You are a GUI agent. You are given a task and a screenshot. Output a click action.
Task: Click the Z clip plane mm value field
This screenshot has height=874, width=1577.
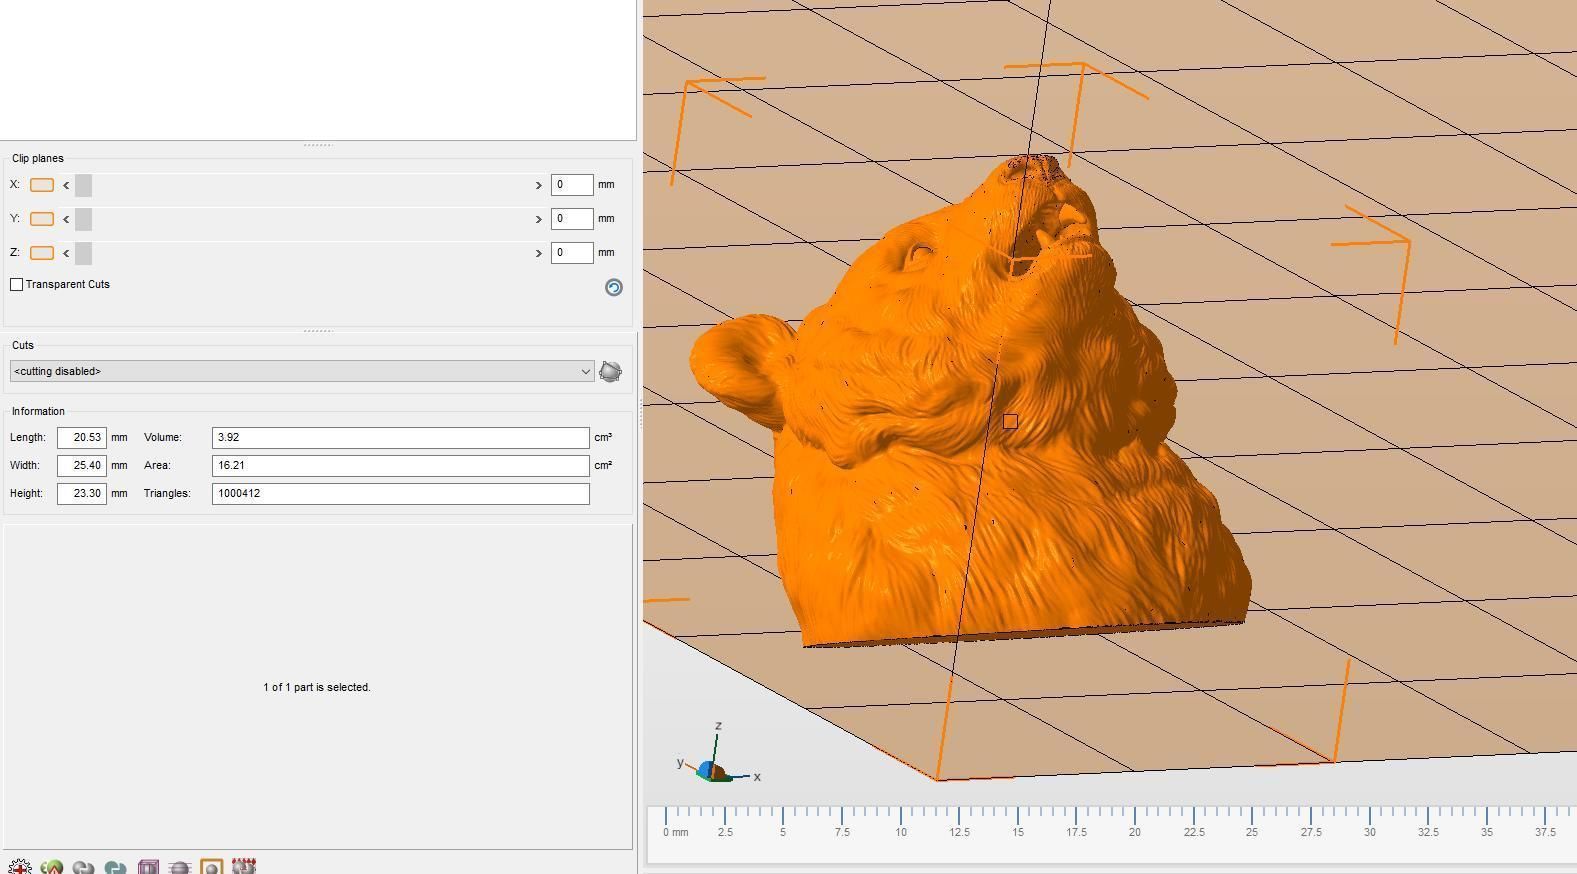point(572,253)
